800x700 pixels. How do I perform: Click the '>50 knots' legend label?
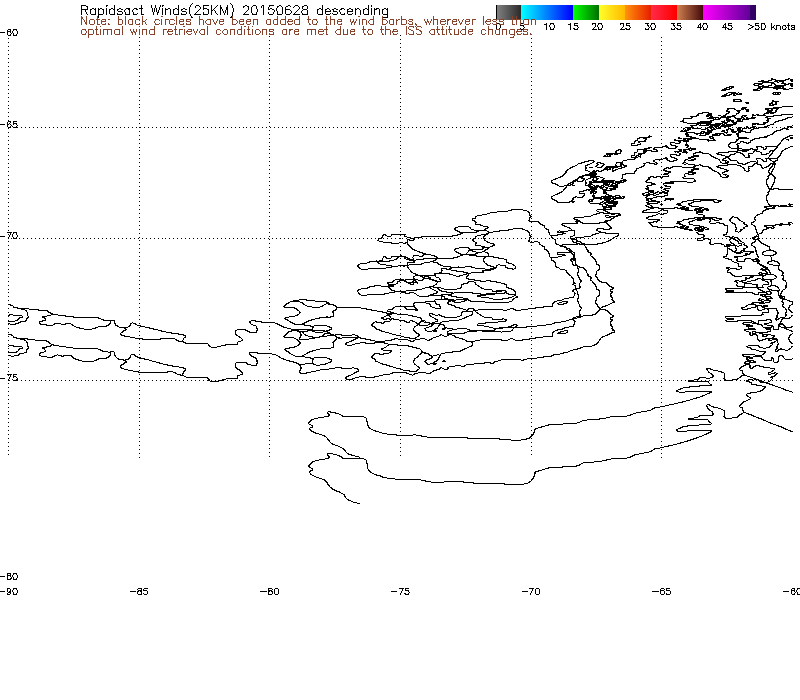tap(771, 27)
